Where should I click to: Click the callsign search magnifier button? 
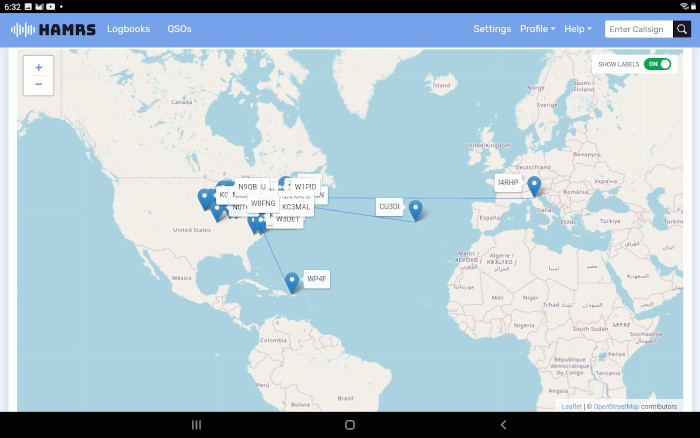(x=681, y=29)
